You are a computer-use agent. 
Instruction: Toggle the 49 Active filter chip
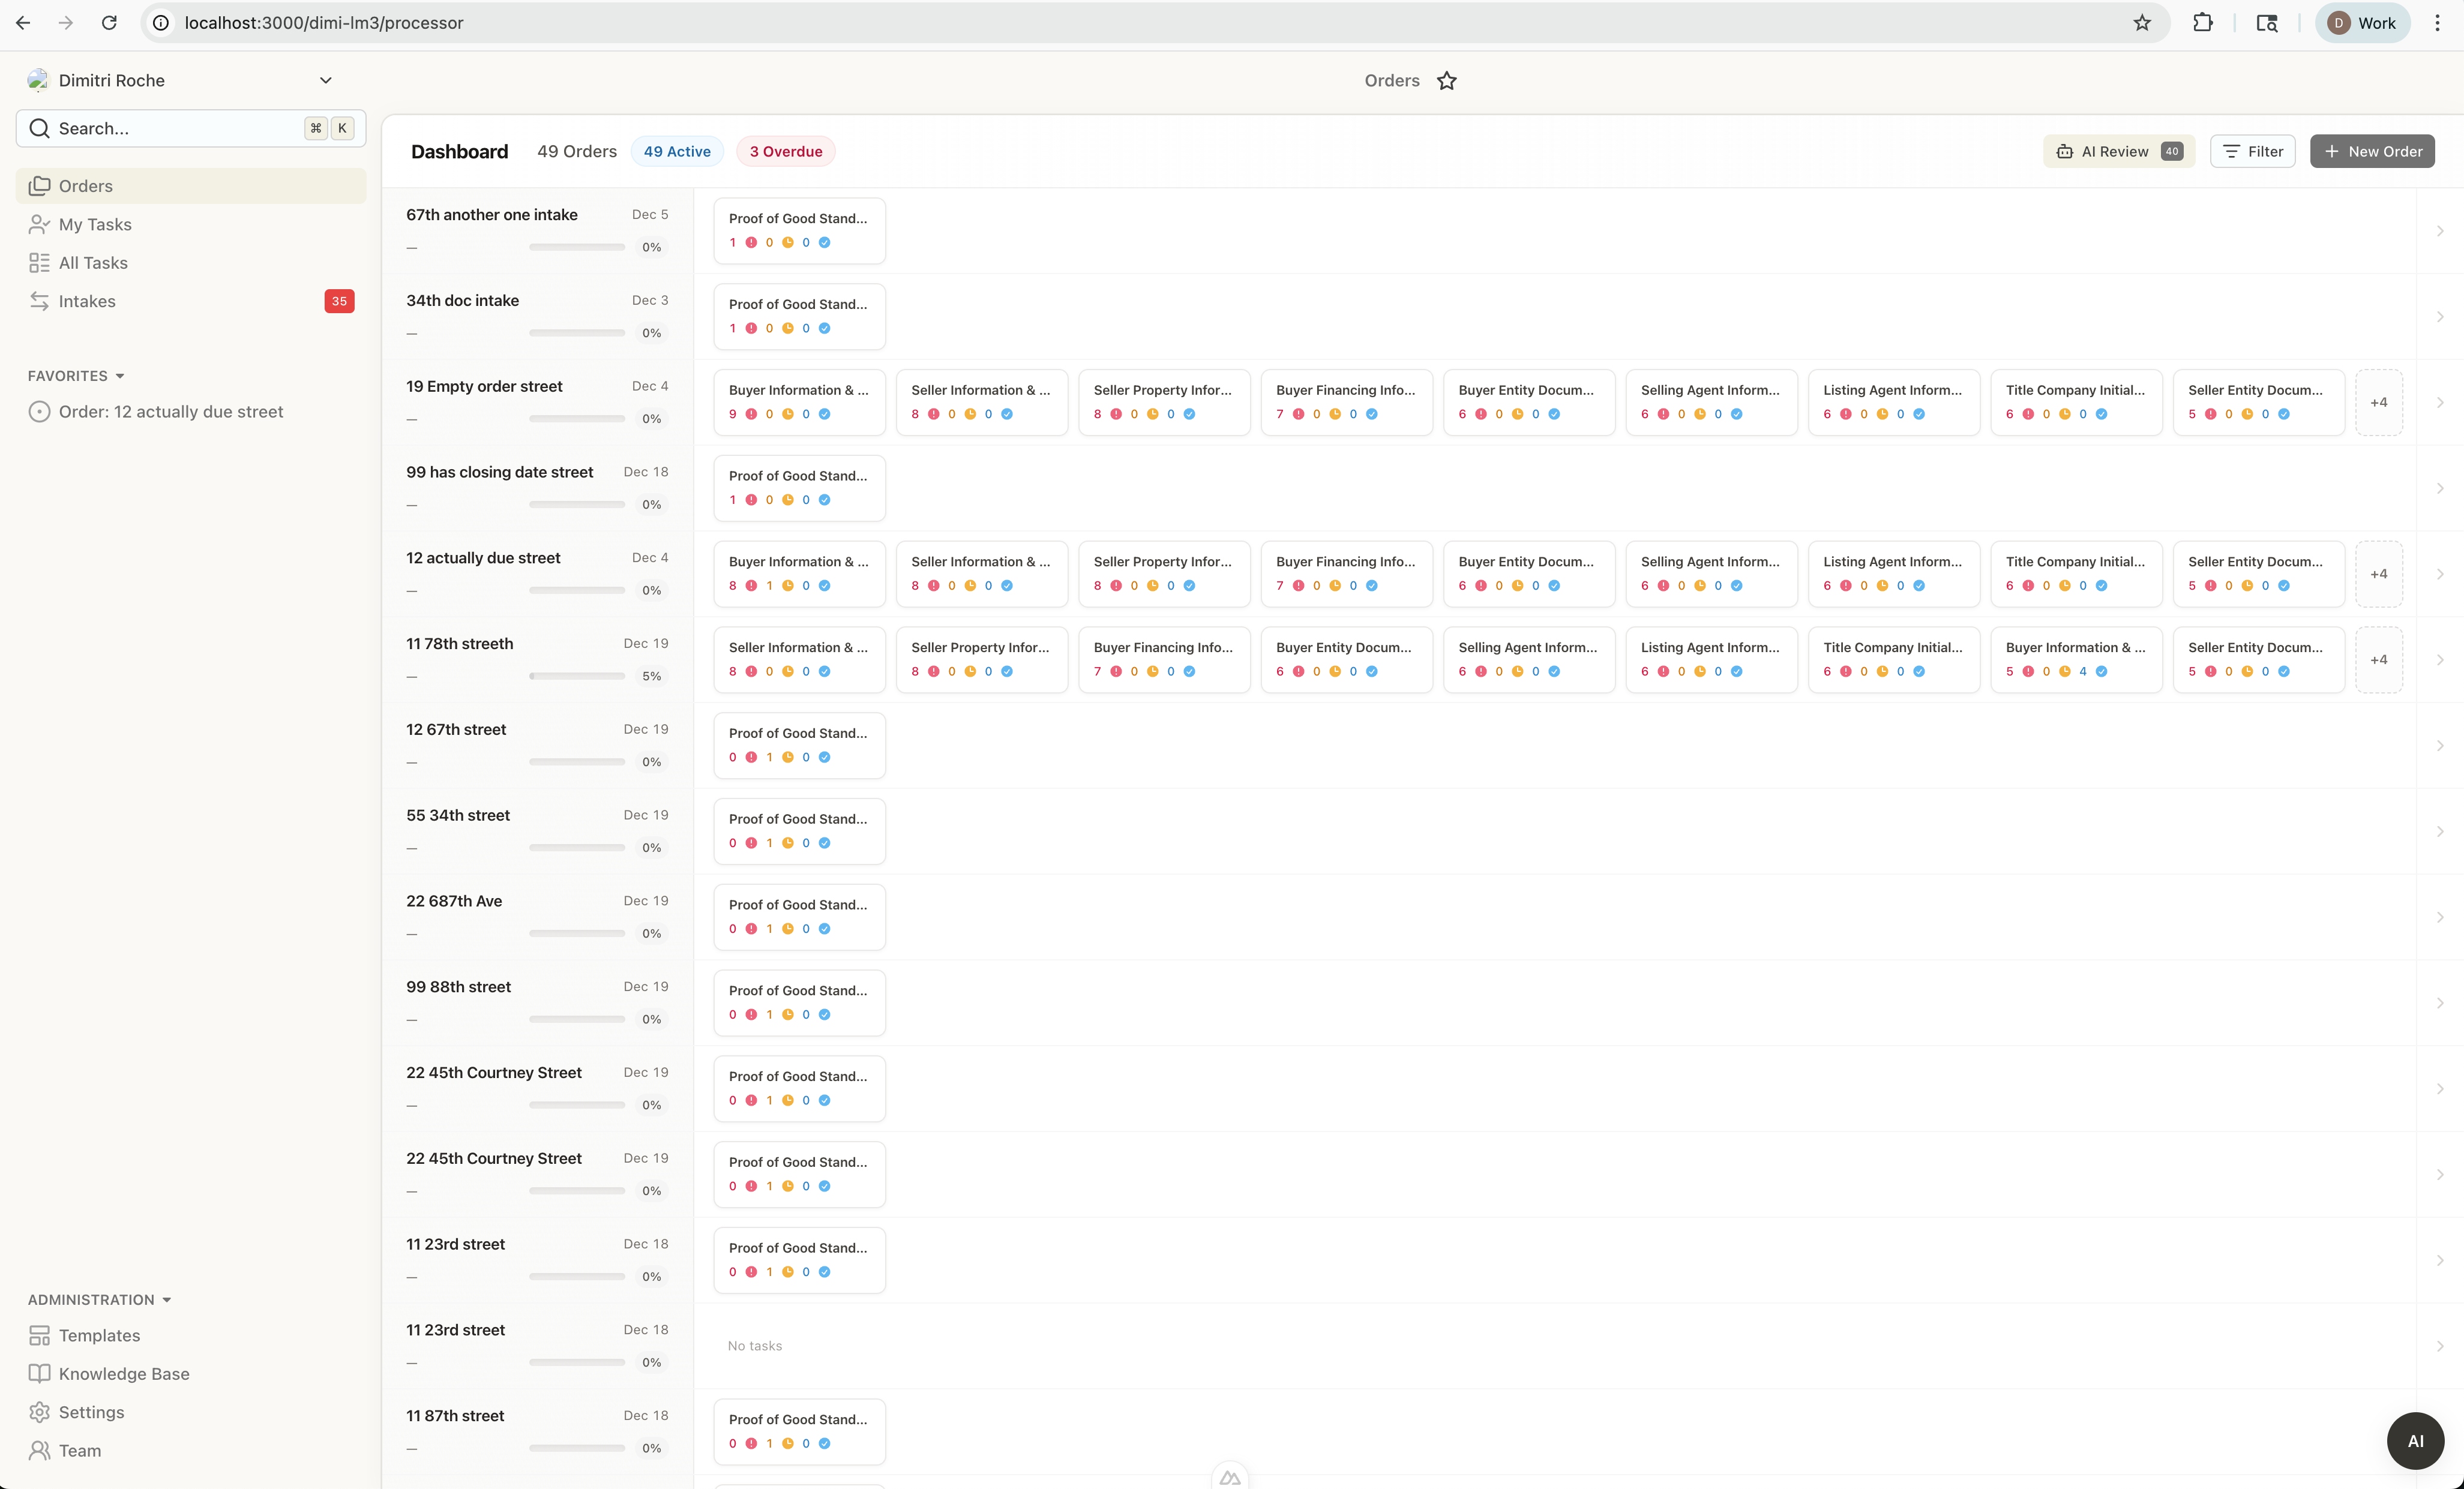point(677,151)
